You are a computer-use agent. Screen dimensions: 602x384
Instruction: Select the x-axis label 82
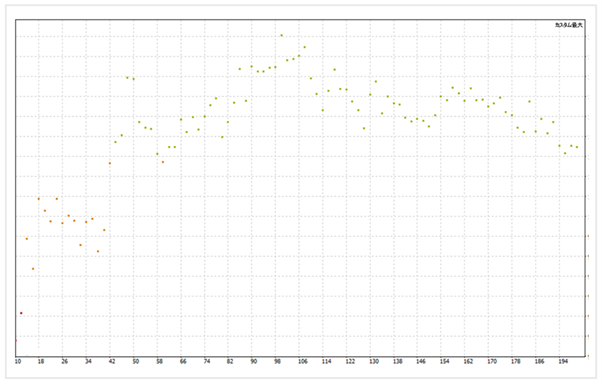(230, 361)
